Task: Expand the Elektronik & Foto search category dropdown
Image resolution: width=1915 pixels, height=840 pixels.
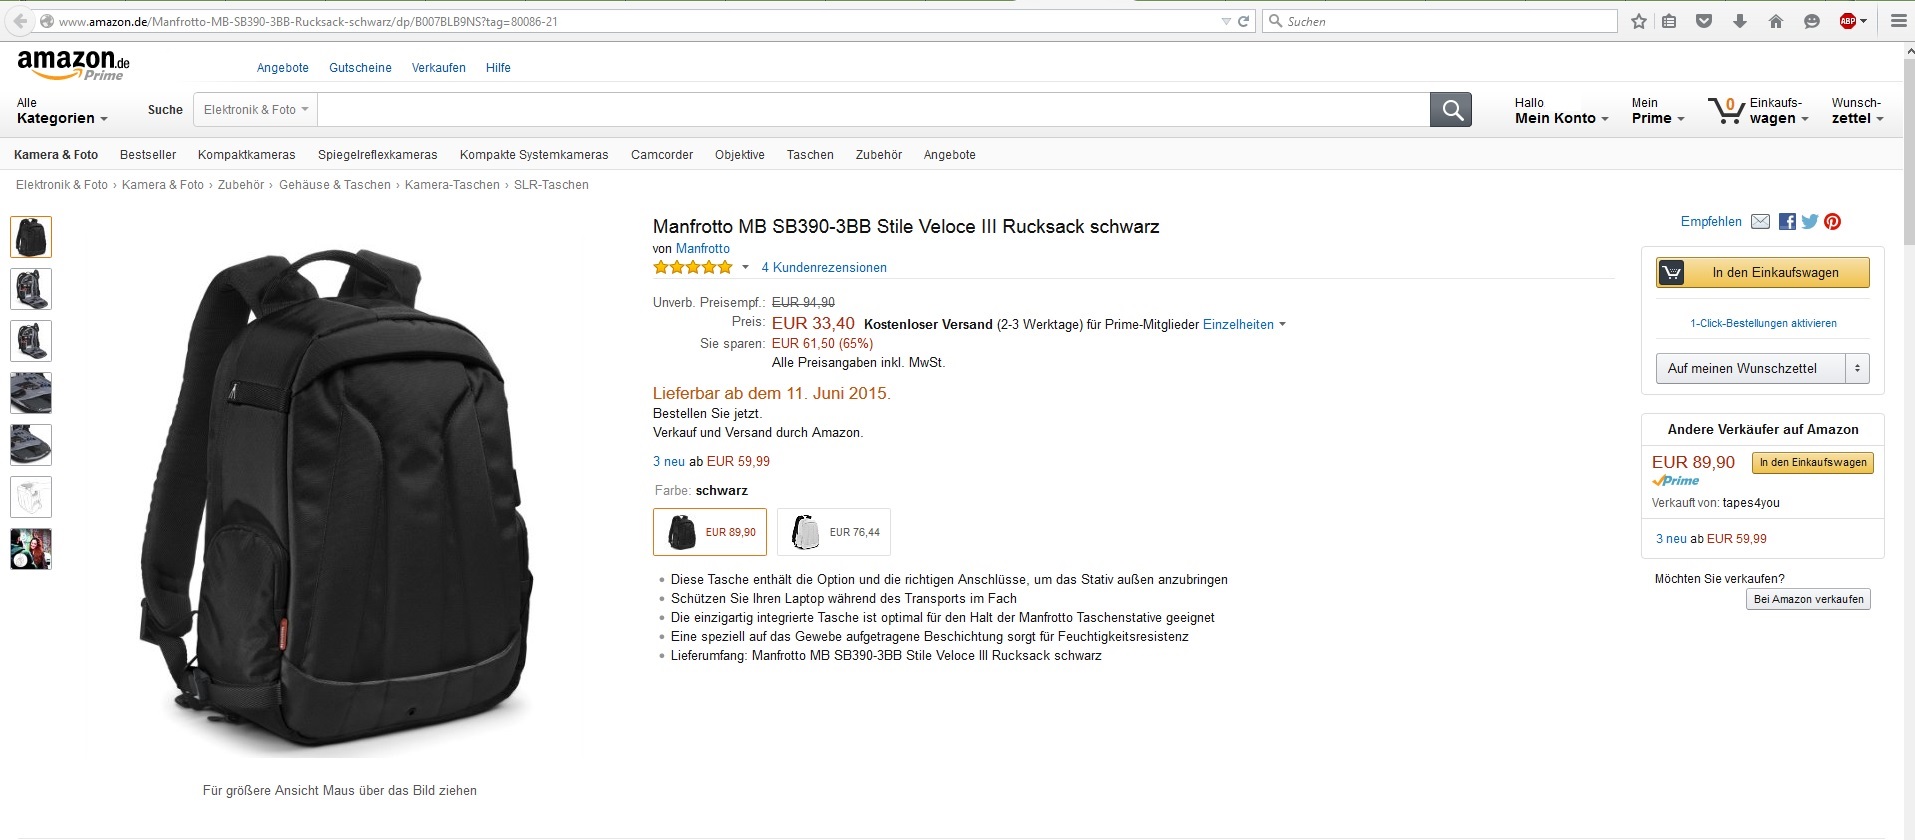Action: [x=255, y=110]
